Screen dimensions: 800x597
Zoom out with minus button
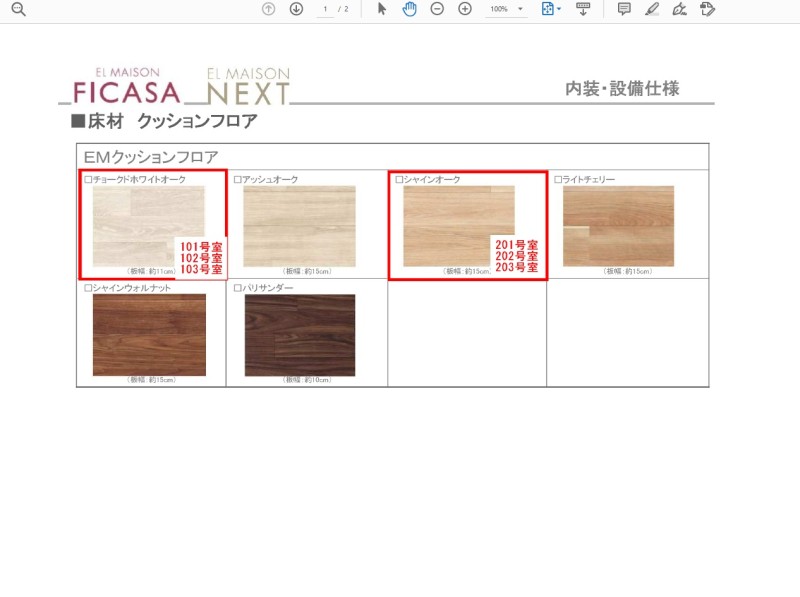(x=437, y=9)
